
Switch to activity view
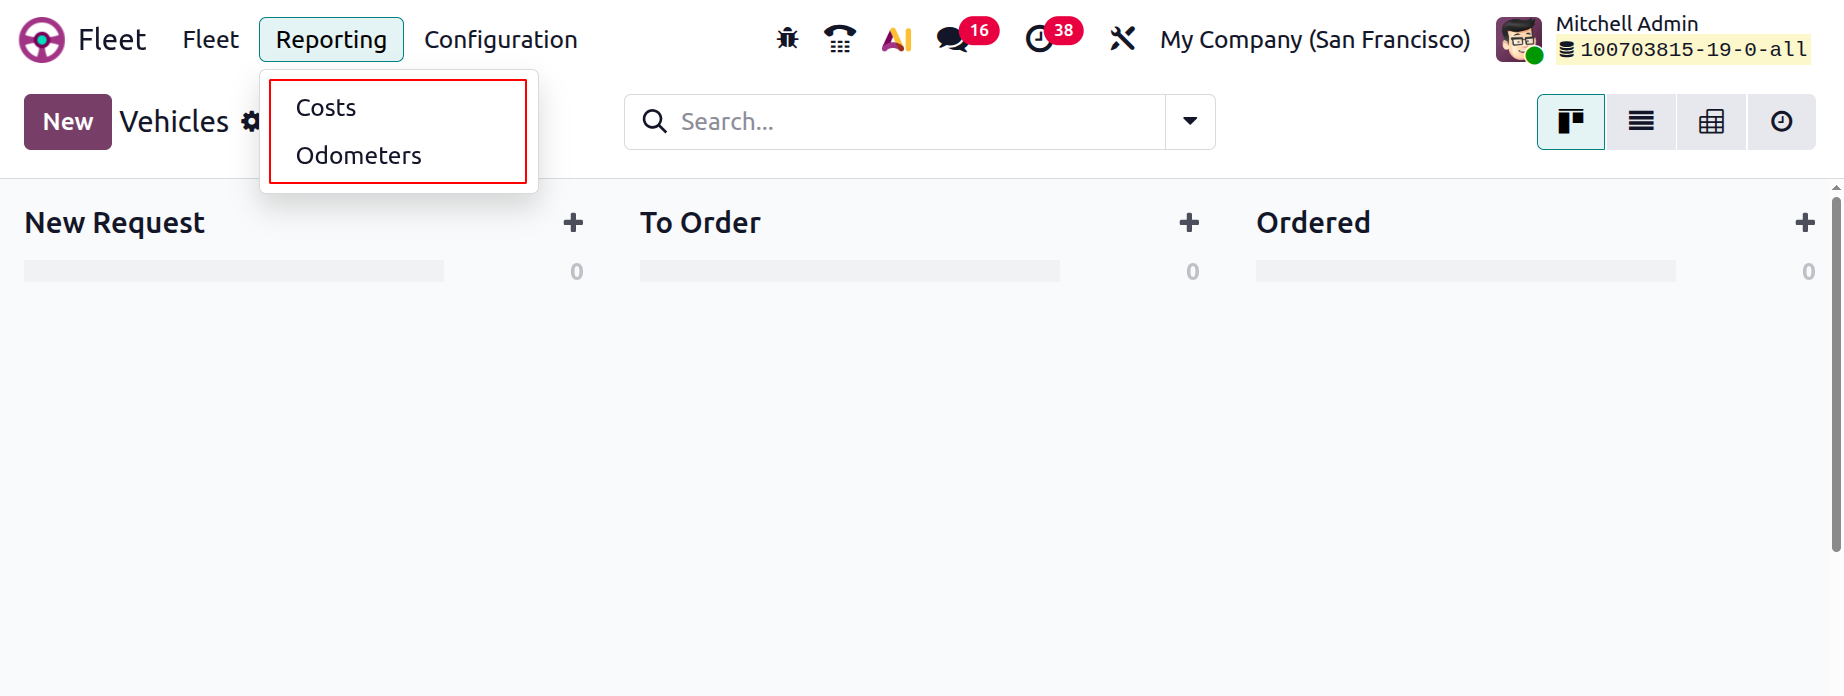pyautogui.click(x=1781, y=122)
